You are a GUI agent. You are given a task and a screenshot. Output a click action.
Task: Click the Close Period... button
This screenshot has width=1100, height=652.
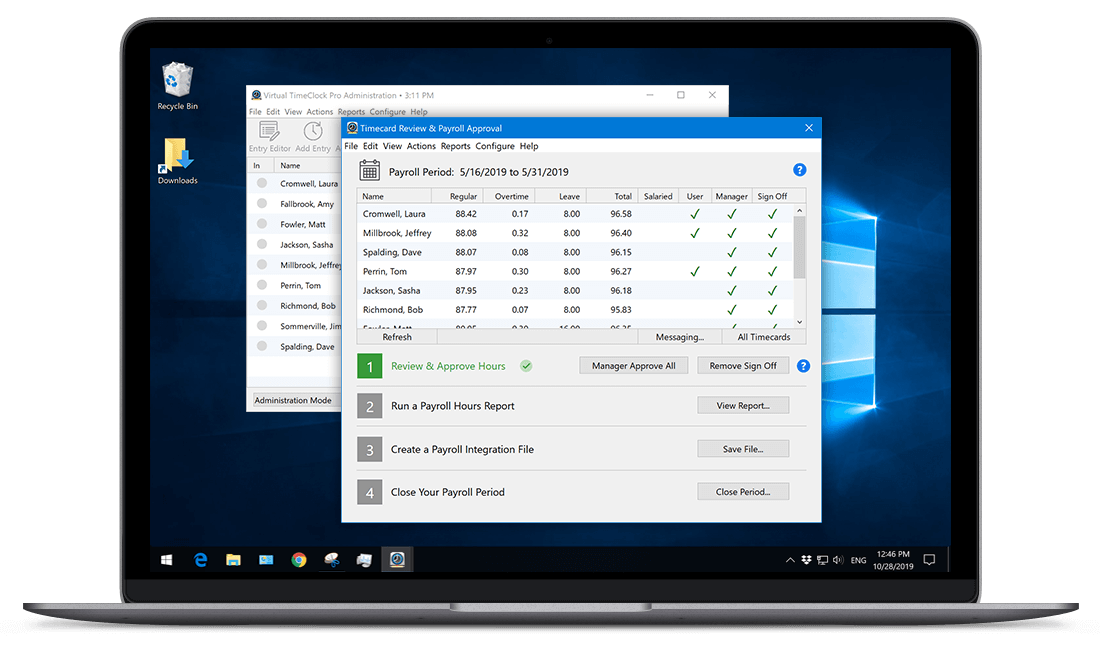(743, 492)
